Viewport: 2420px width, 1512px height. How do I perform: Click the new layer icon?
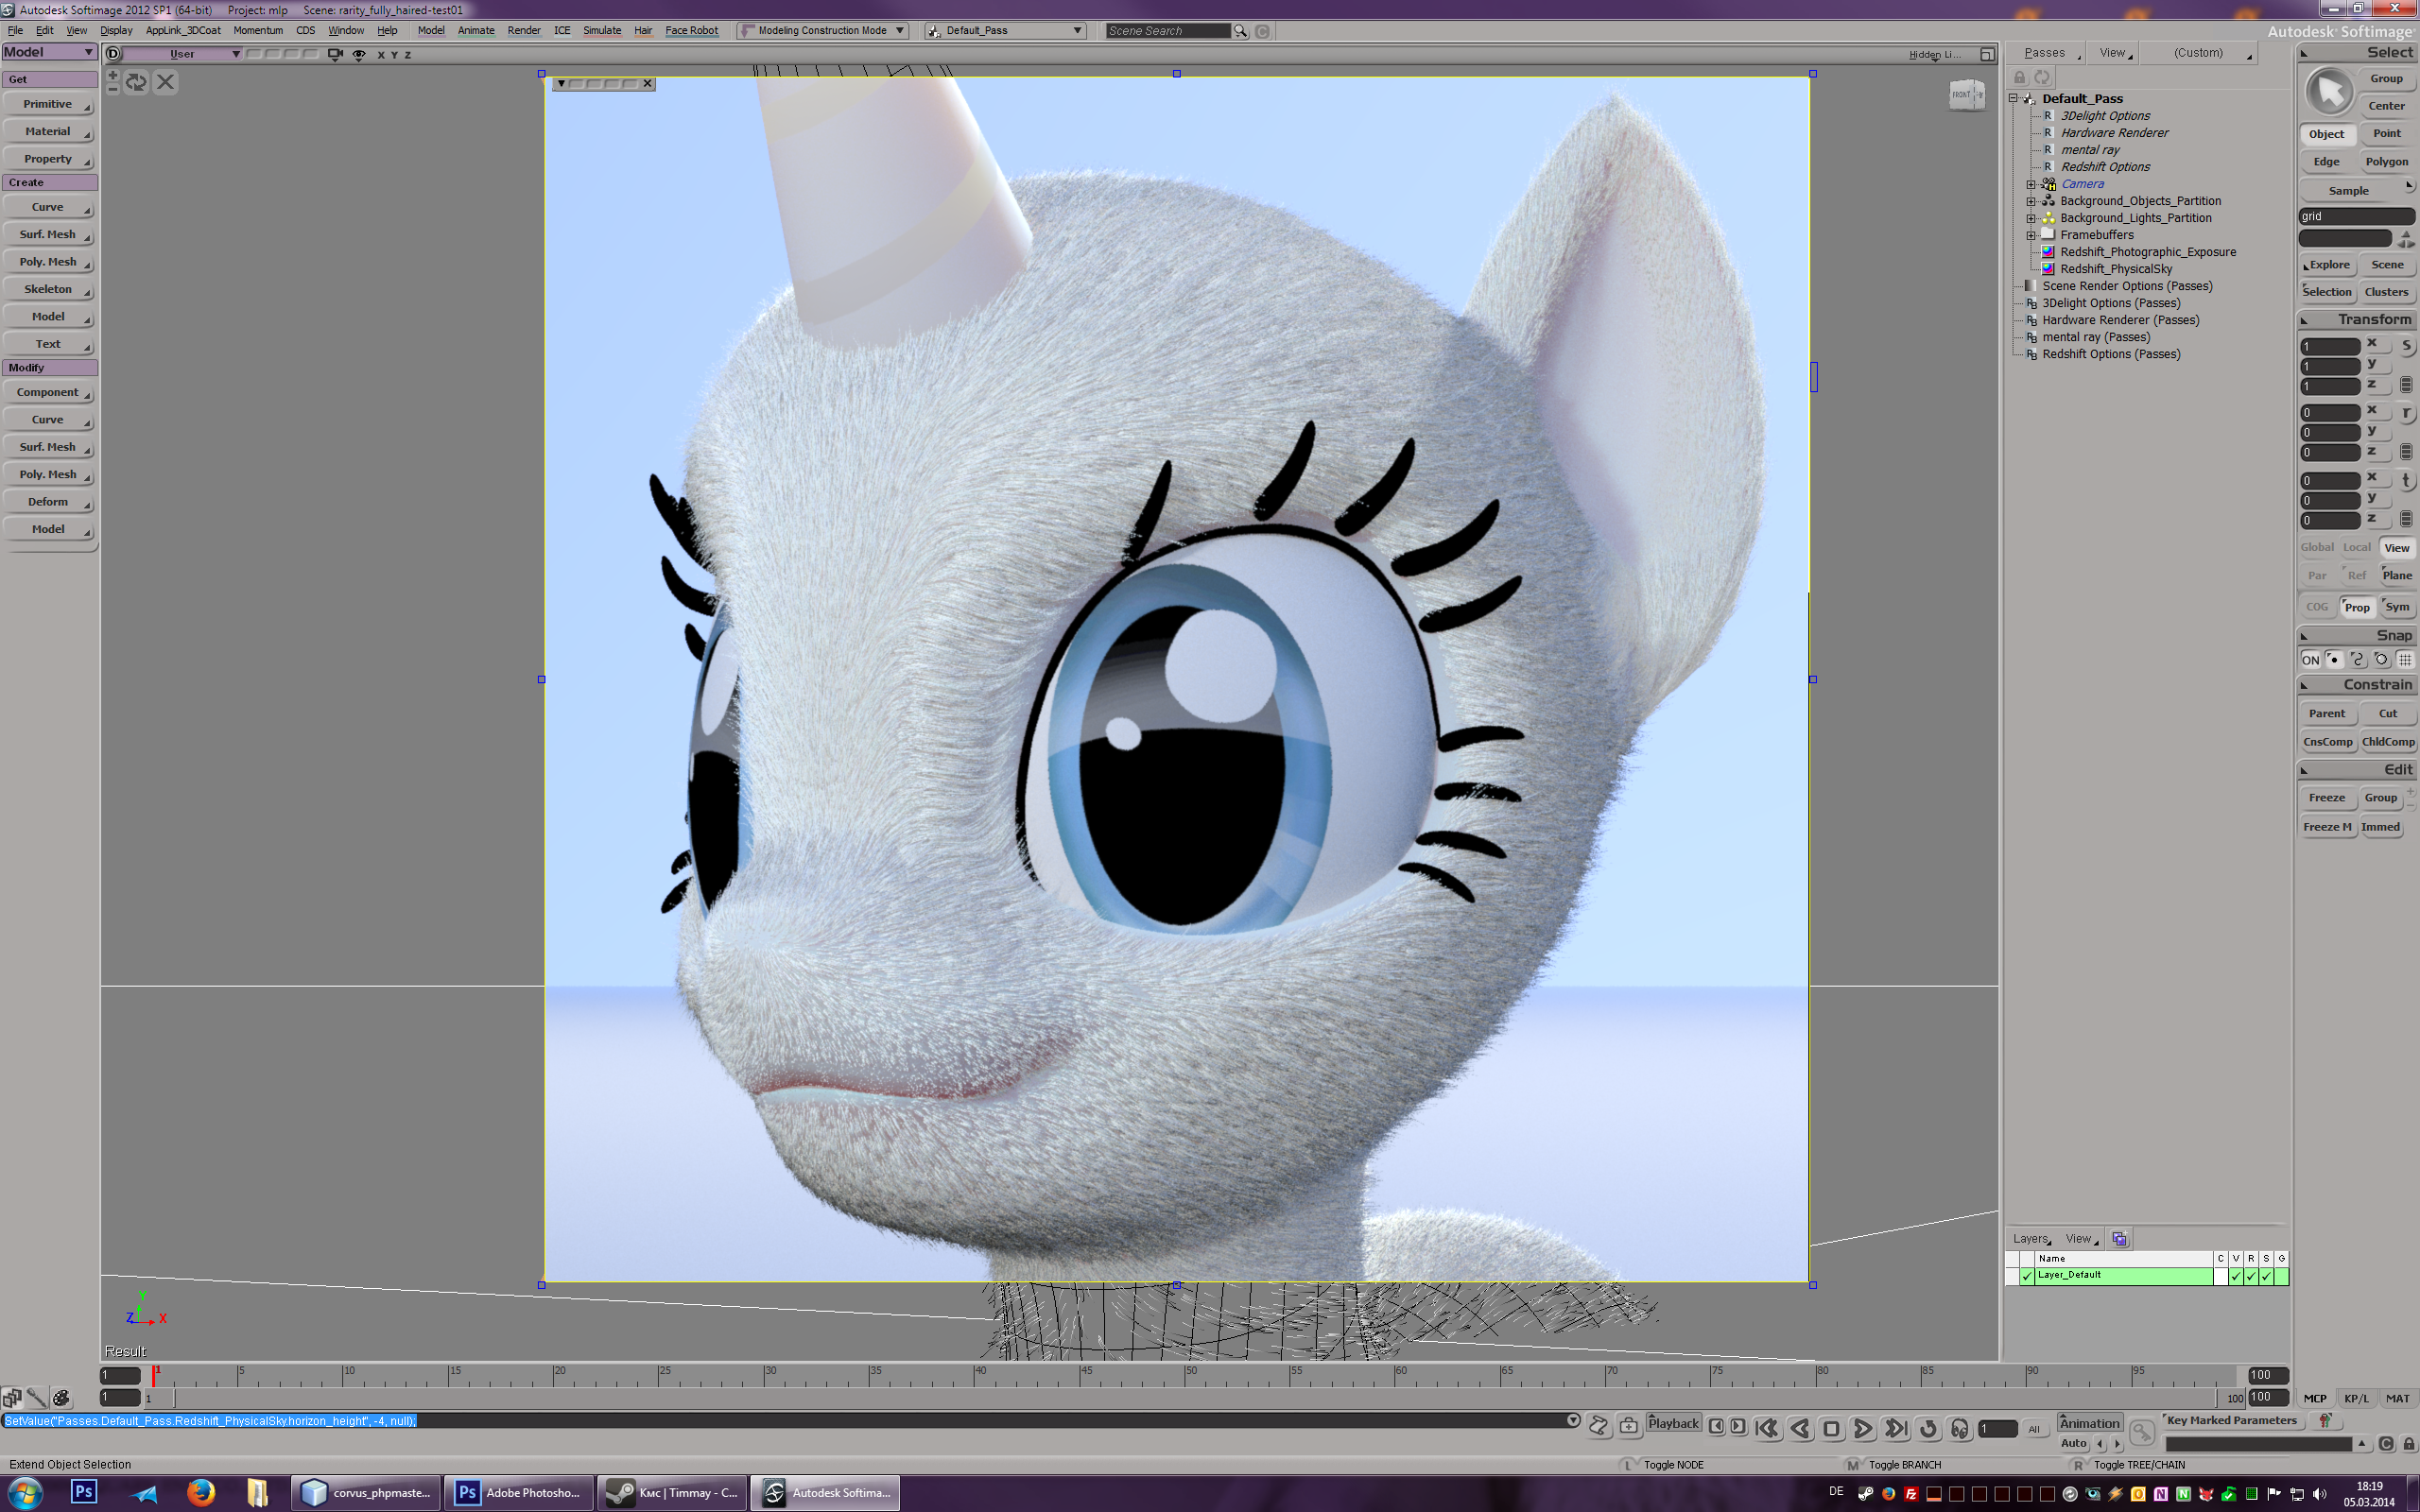[2119, 1239]
